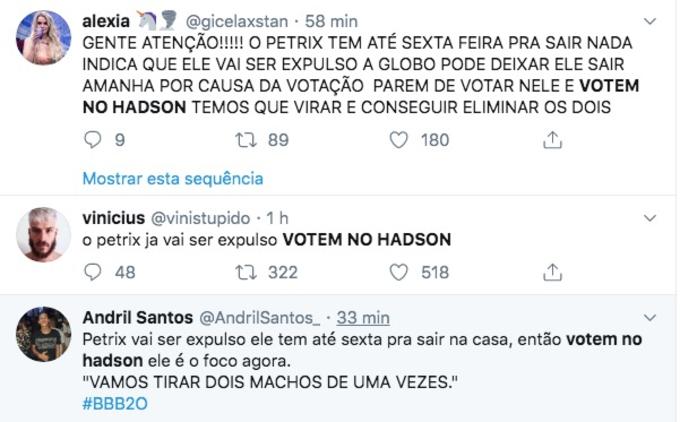Share vinicius's tweet
Viewport: 680px width, 422px height.
552,271
